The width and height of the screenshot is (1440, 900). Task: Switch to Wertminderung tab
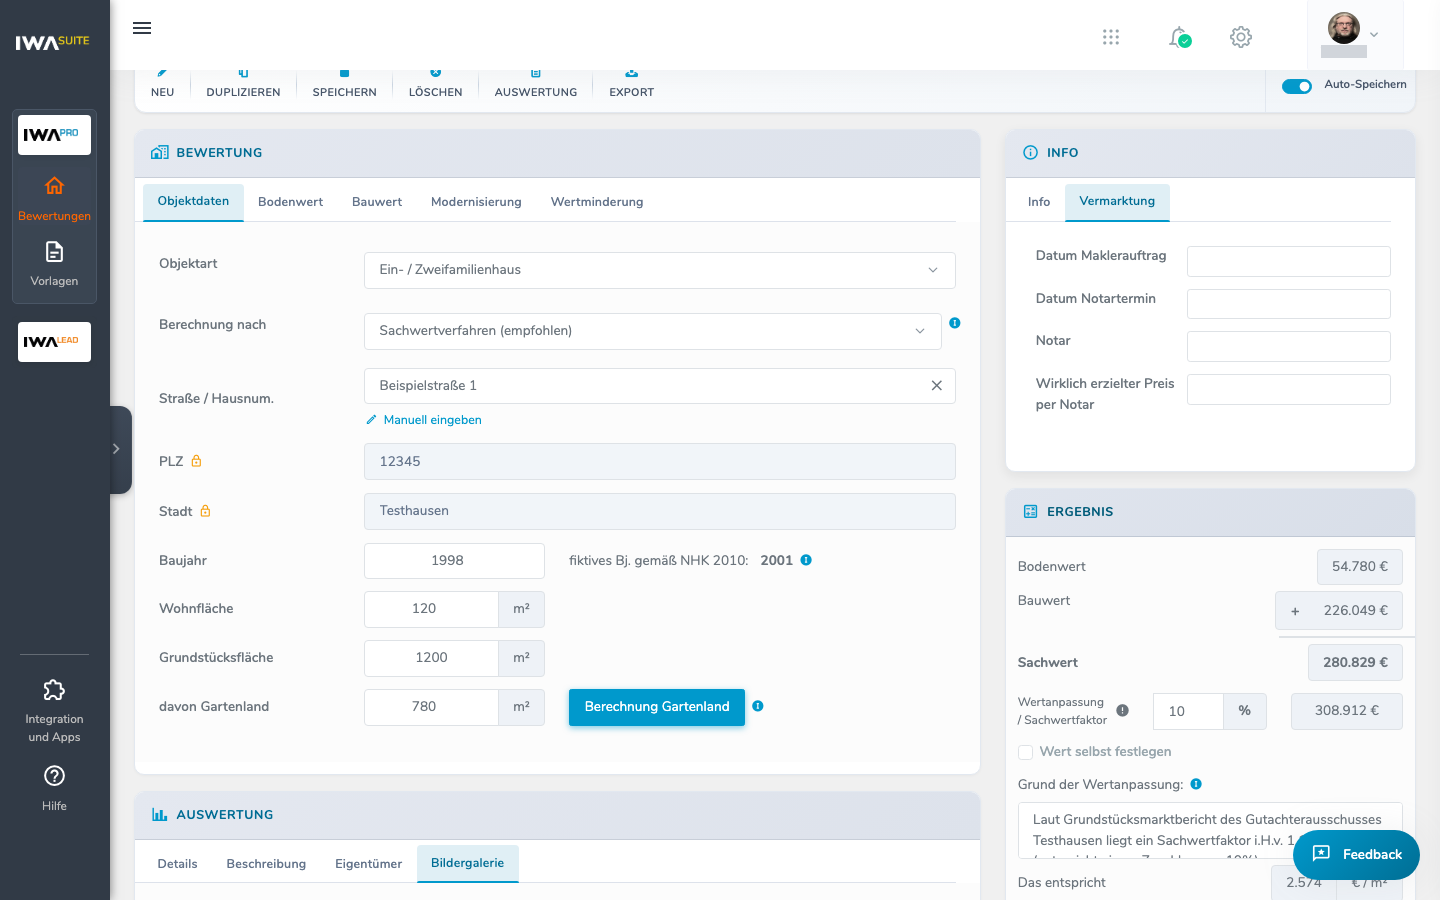tap(597, 202)
